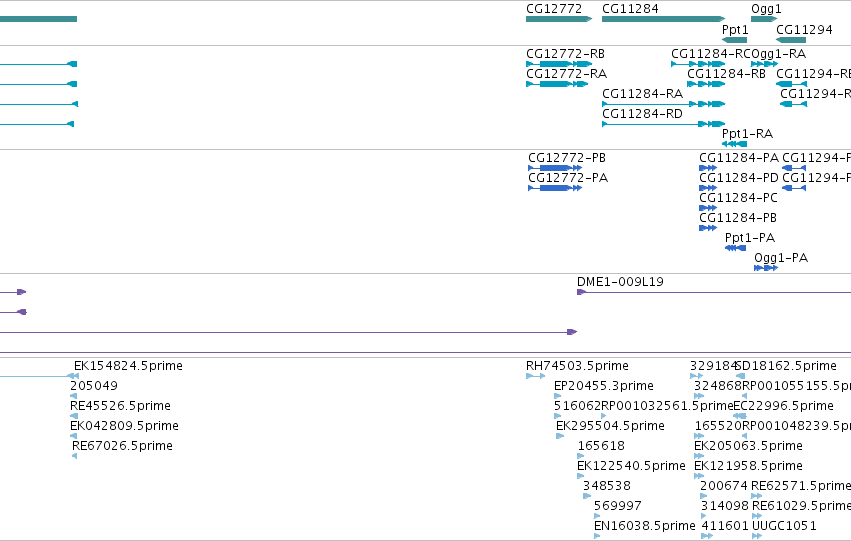Click the 205049 EST label

[93, 386]
